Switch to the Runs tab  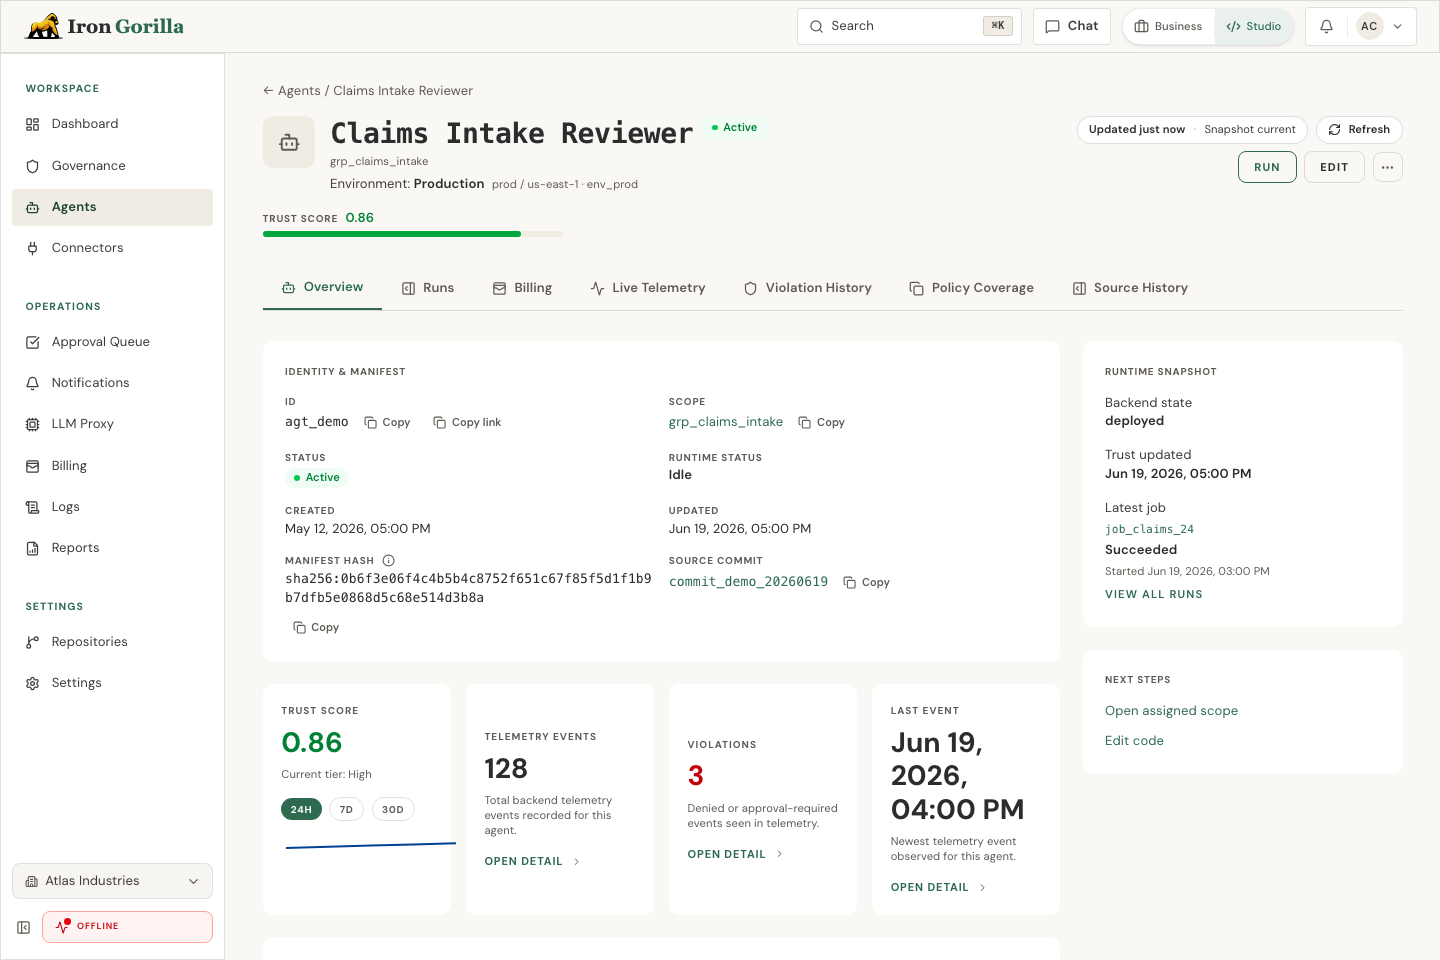428,288
